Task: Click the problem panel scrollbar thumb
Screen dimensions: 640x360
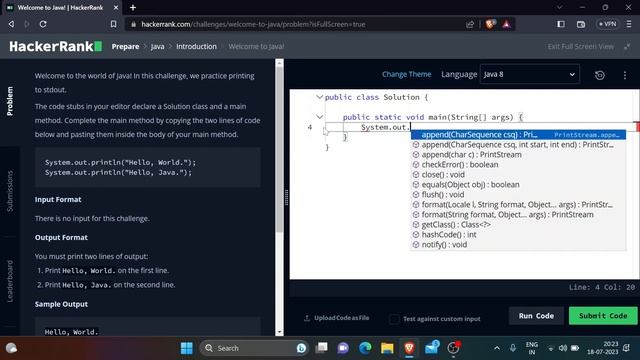Action: [x=279, y=149]
